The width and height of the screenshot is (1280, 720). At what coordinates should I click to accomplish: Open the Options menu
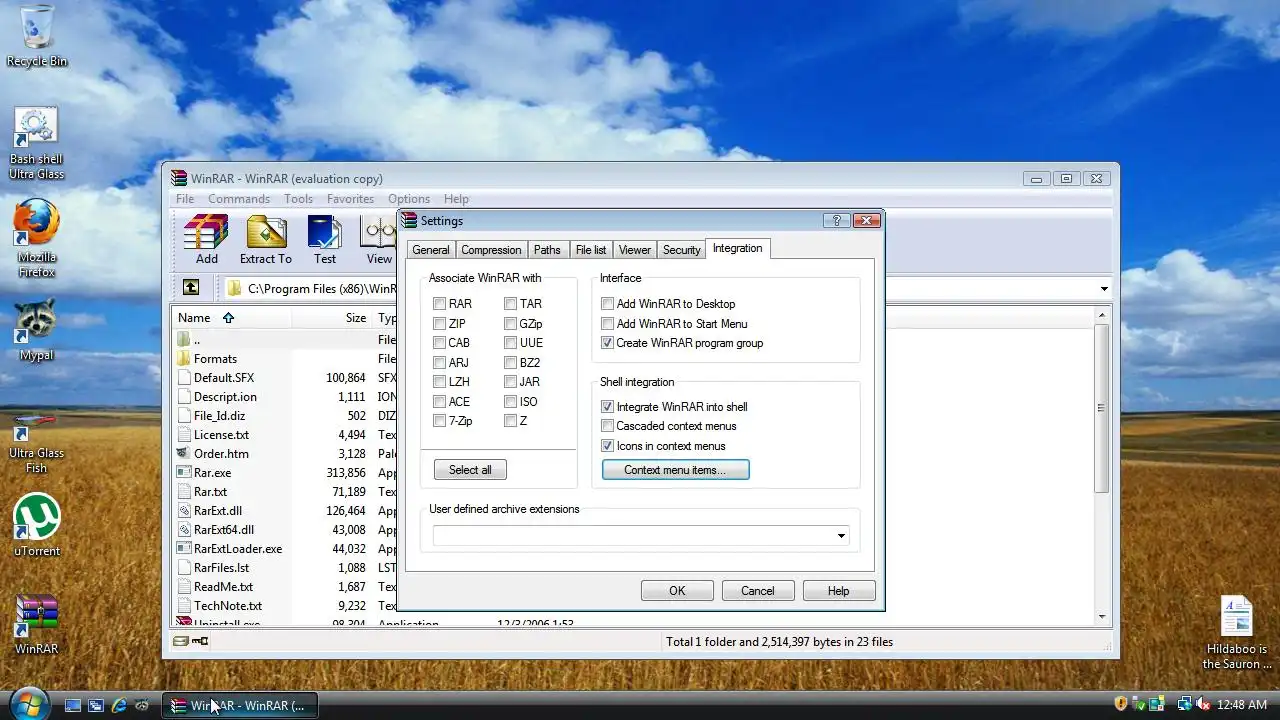pyautogui.click(x=409, y=199)
